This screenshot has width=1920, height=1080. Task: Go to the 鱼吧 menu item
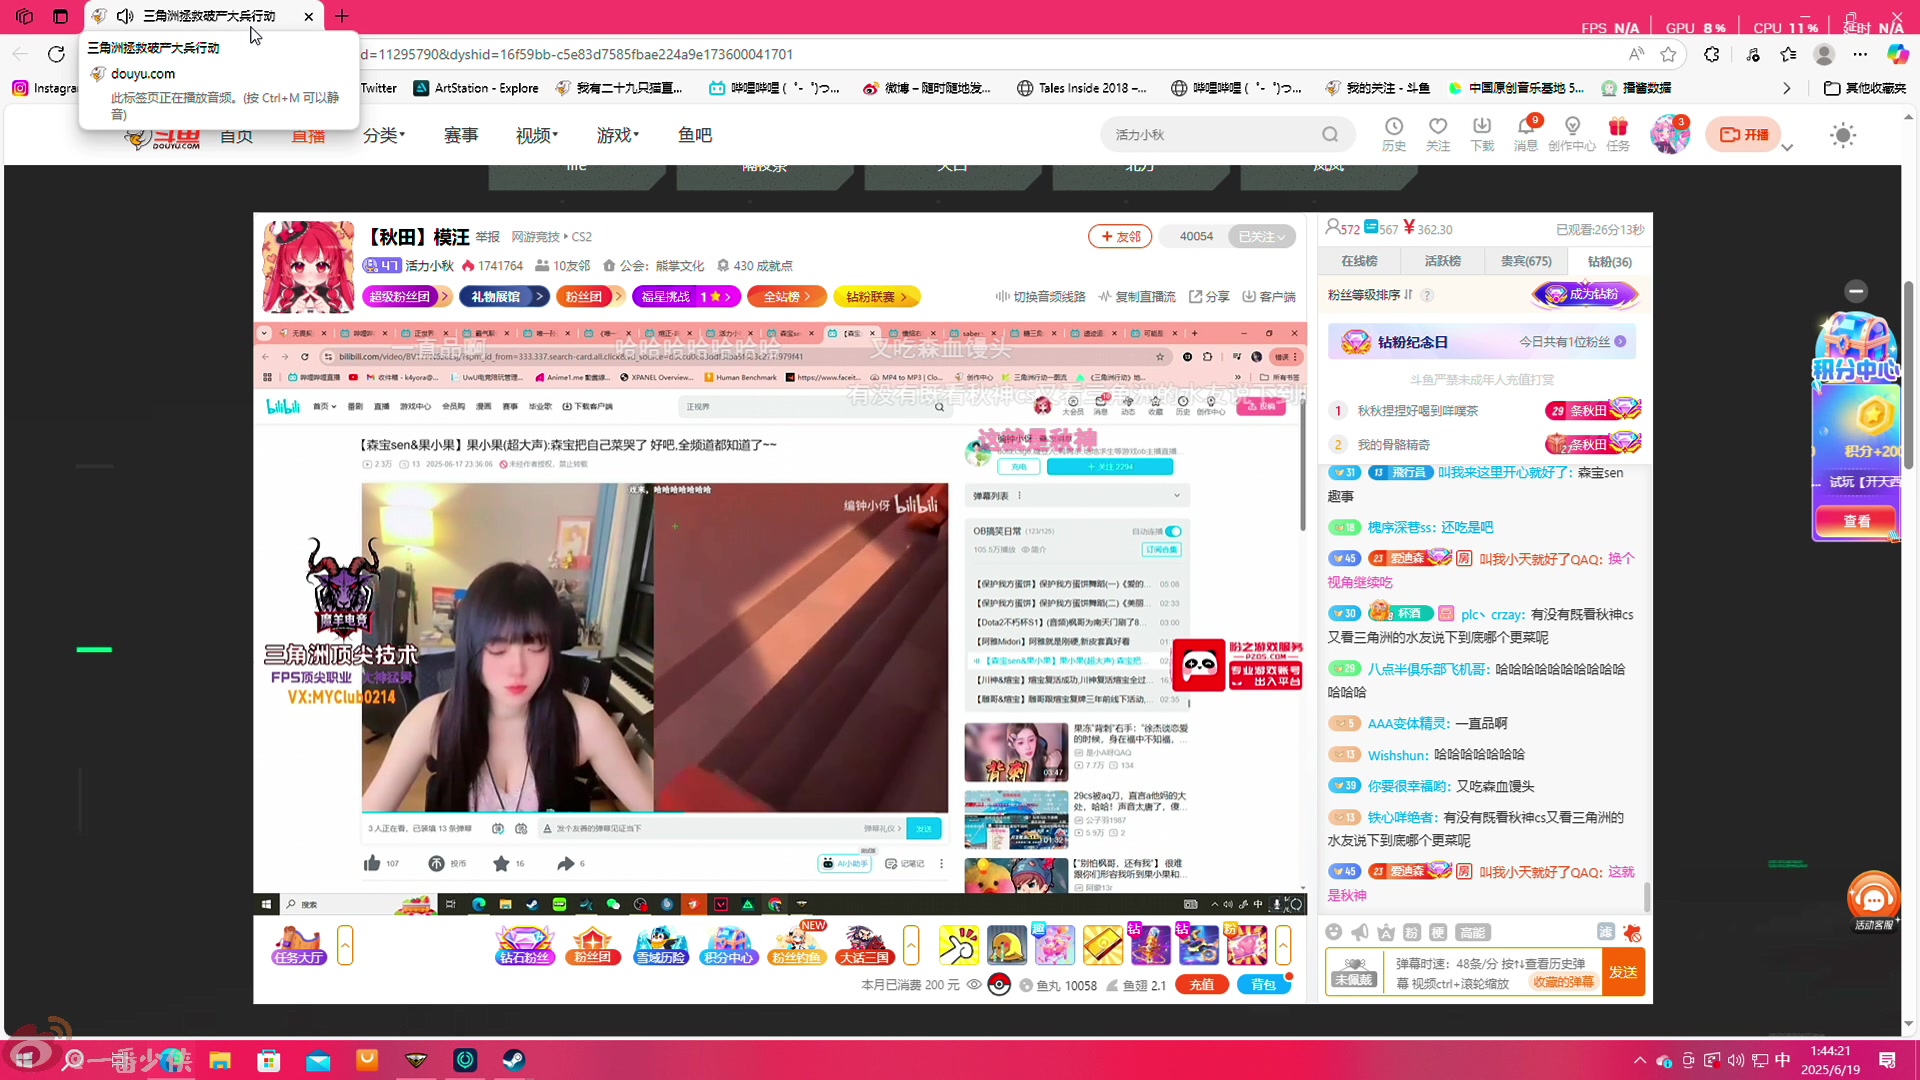pos(695,135)
